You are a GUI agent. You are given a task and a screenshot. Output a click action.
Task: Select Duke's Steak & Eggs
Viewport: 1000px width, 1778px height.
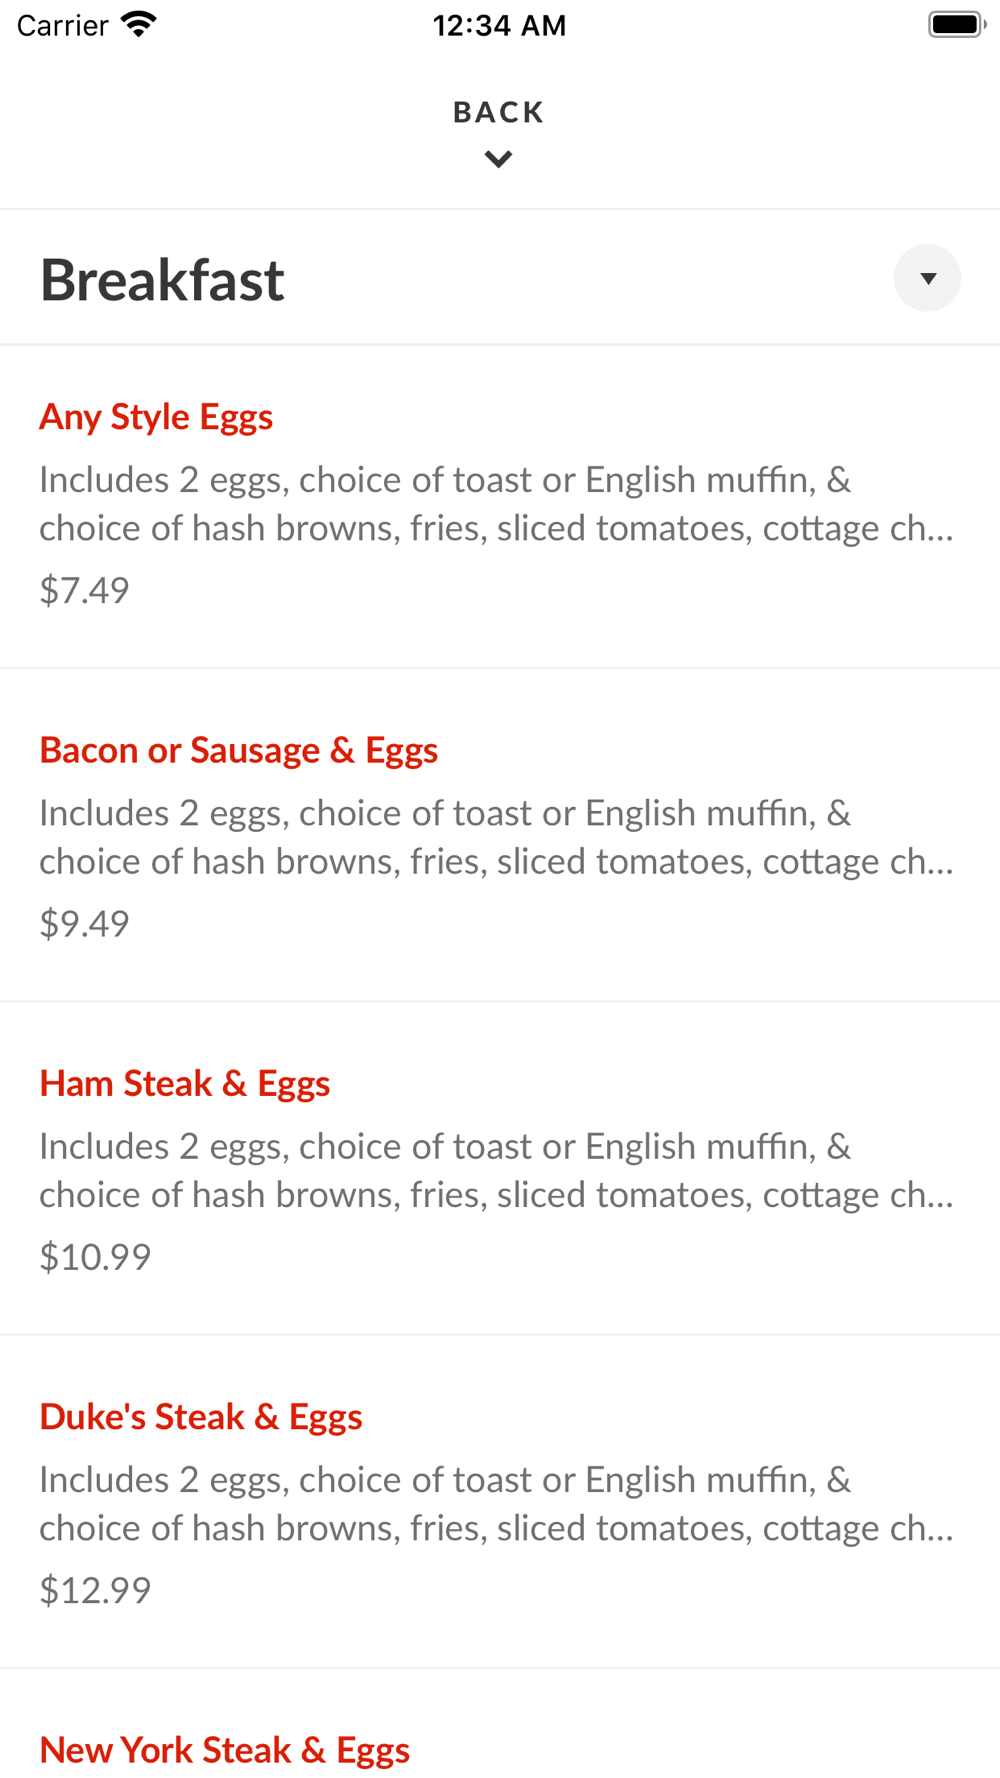(x=201, y=1416)
